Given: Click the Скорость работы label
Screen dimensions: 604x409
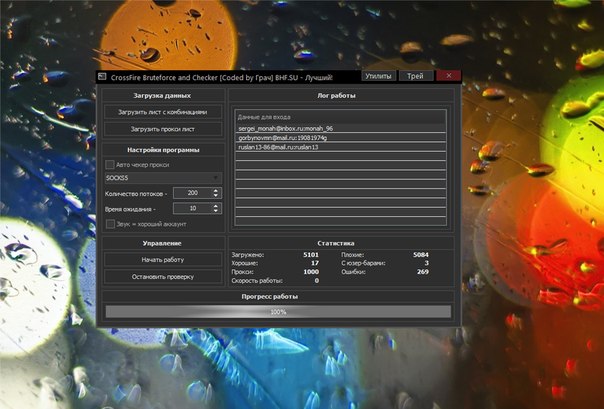Looking at the screenshot, I should [x=257, y=281].
